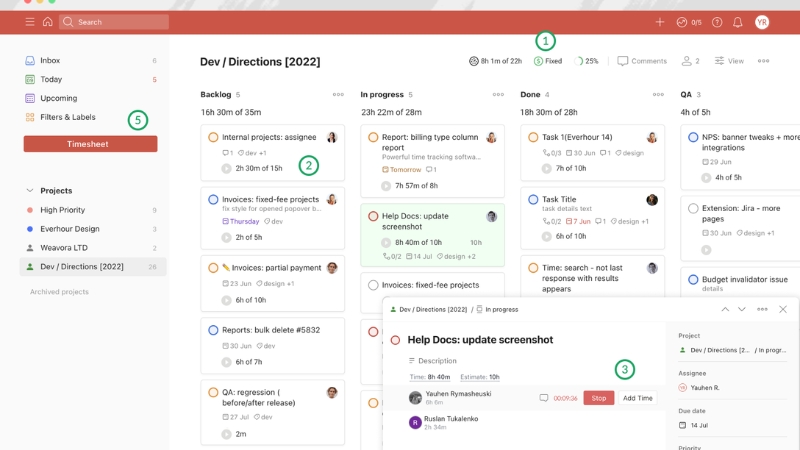Open project Comments
Screen dimensions: 800x450
(642, 61)
